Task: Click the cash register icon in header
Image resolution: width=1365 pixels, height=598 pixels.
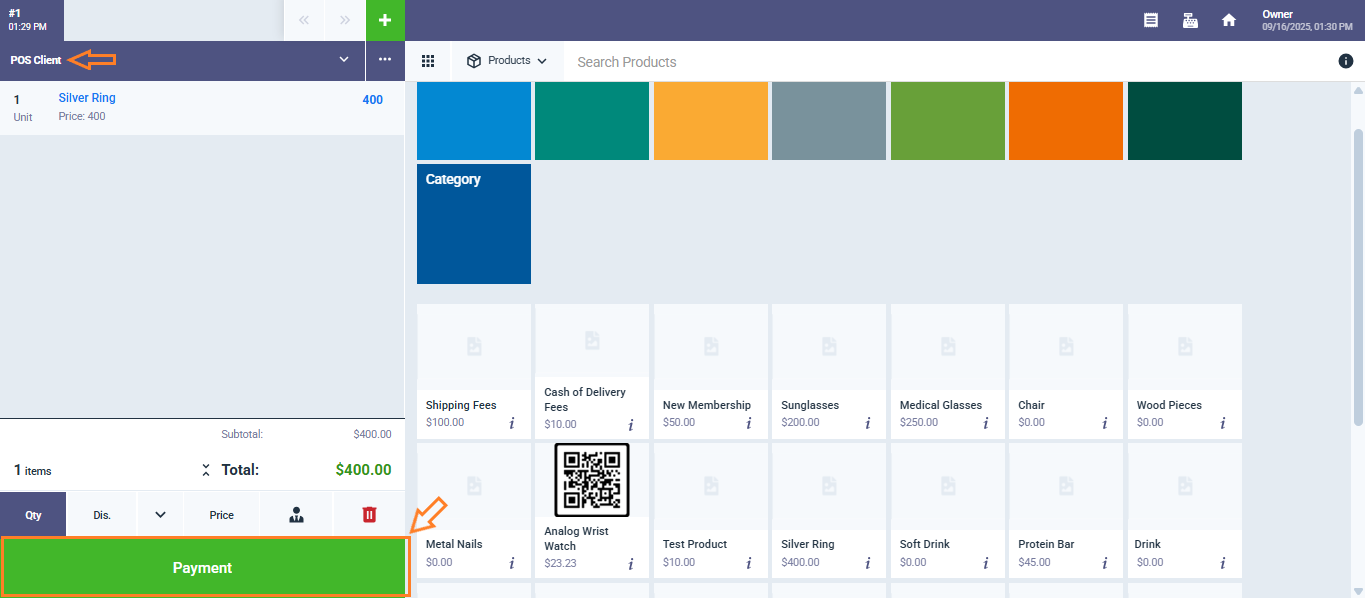Action: [x=1190, y=20]
